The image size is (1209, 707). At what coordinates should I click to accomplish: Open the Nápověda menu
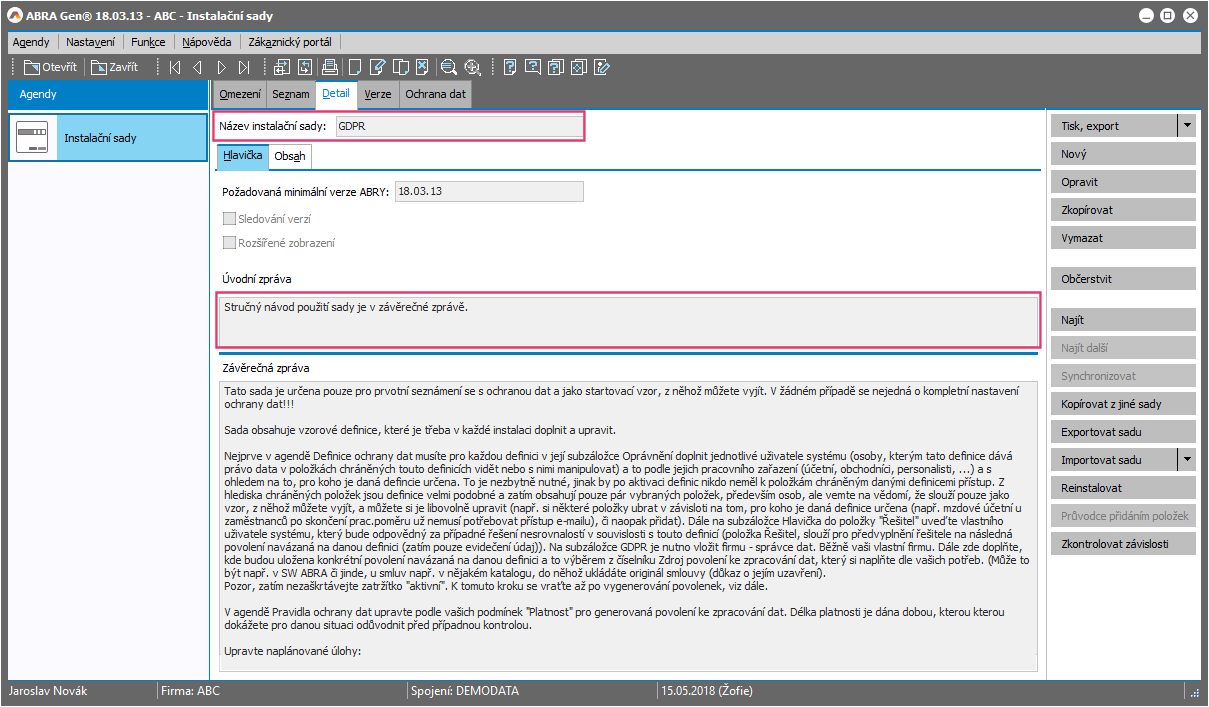pos(207,42)
